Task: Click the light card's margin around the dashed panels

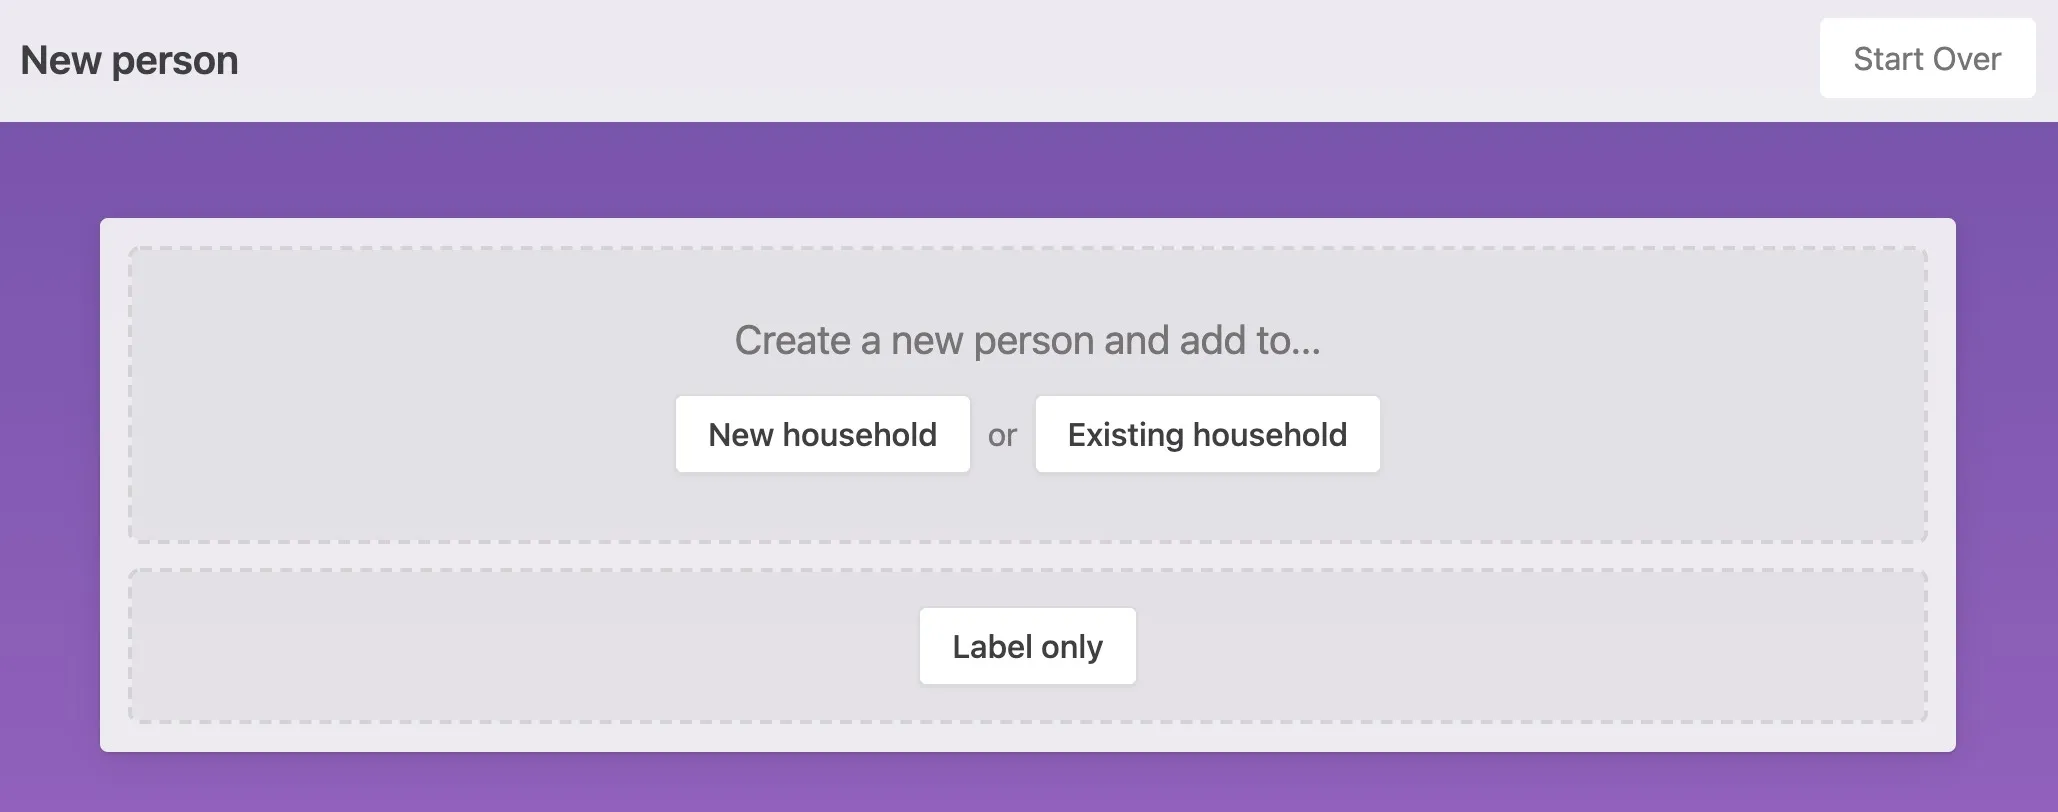Action: tap(114, 480)
